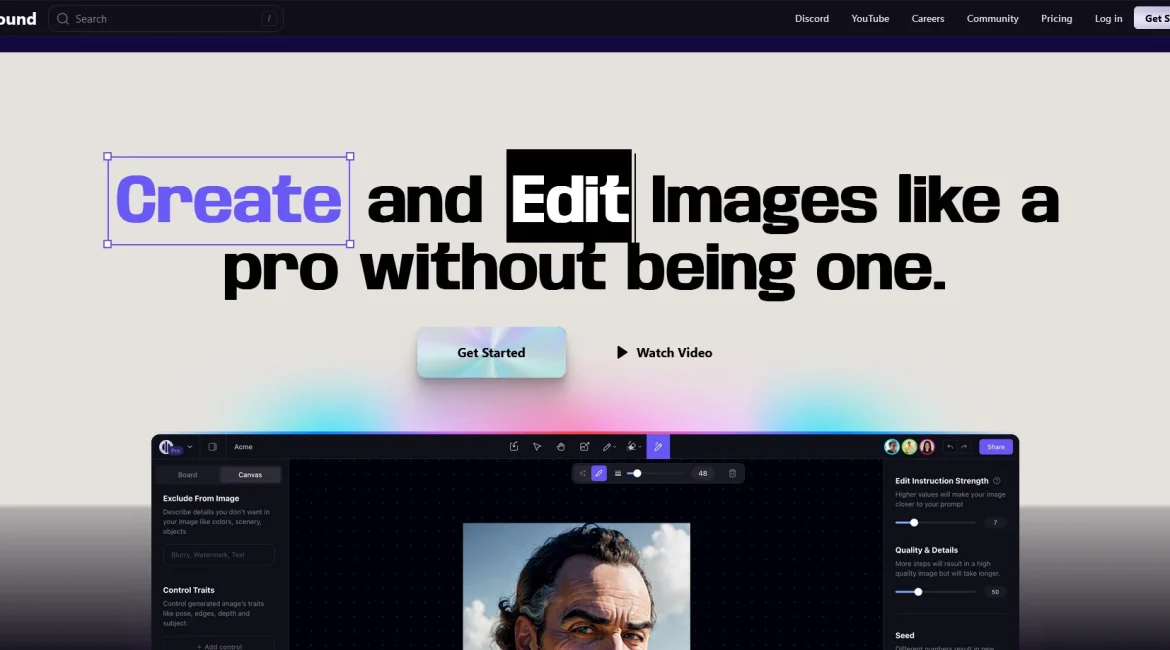Click the Control Traits heading
The height and width of the screenshot is (650, 1170).
[x=189, y=590]
